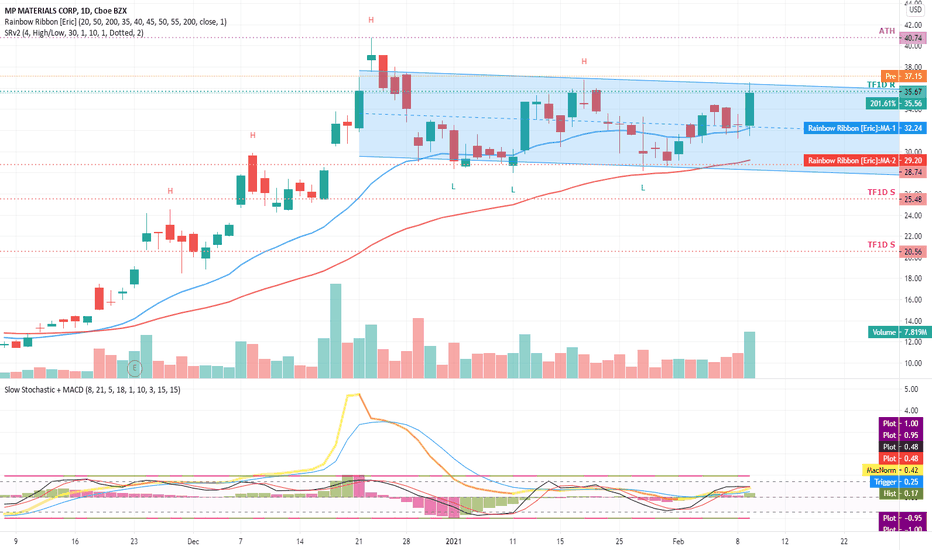The height and width of the screenshot is (550, 932).
Task: Click the 201.61% 35.56 price label
Action: (x=896, y=103)
